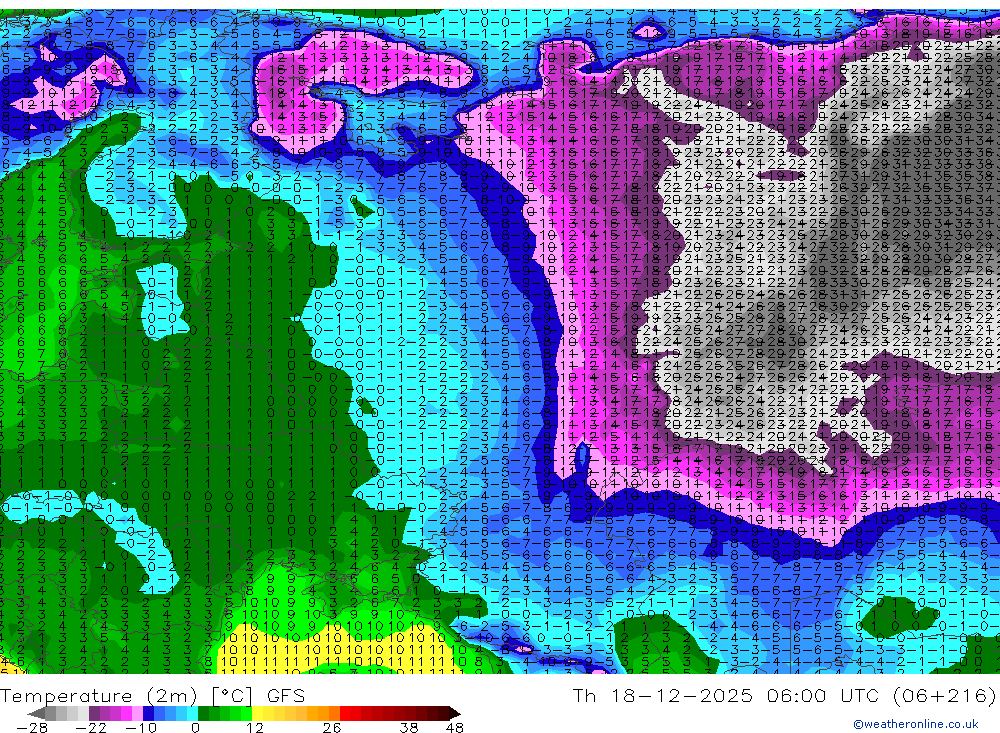Click the 0 legend label

195,727
